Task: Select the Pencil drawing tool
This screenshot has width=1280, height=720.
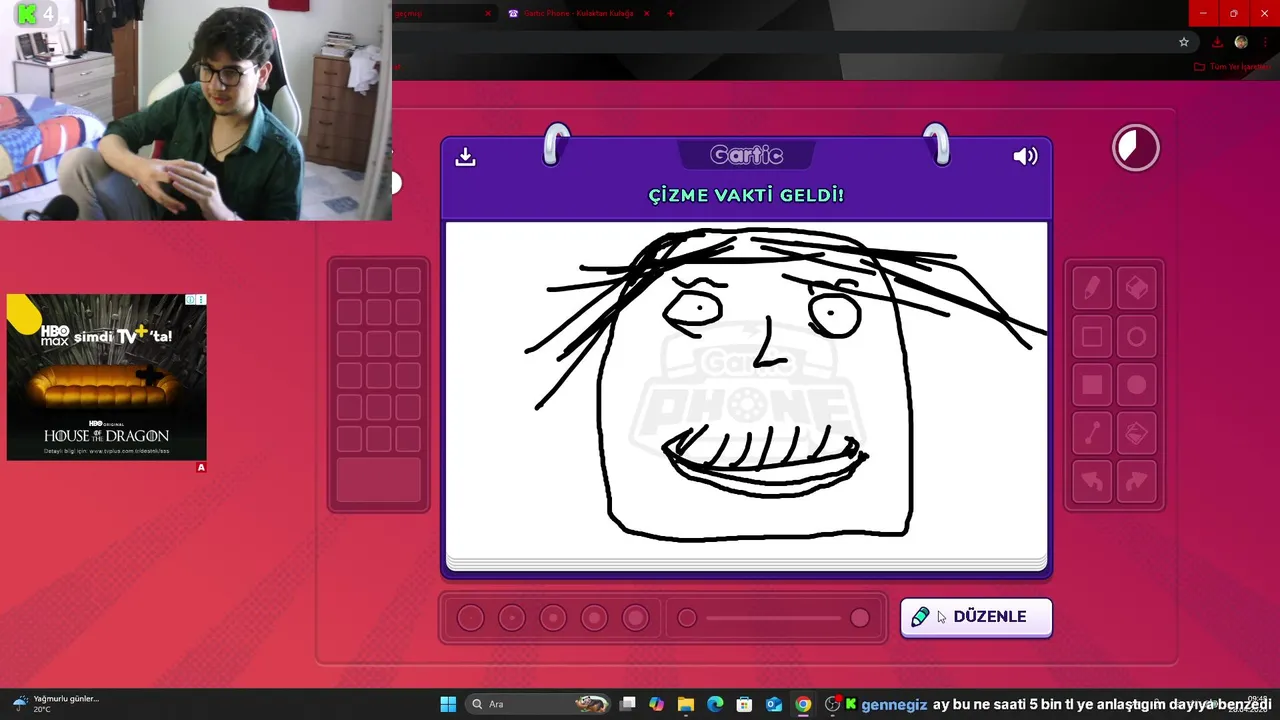Action: pyautogui.click(x=1092, y=288)
